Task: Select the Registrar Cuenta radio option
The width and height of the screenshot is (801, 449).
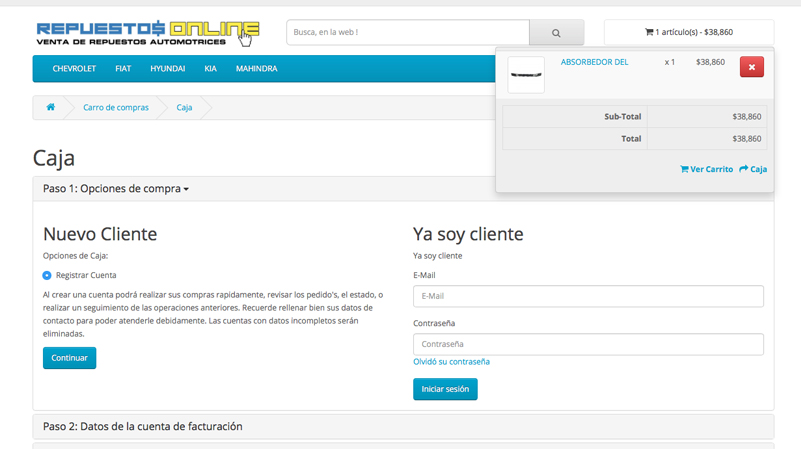Action: (47, 275)
